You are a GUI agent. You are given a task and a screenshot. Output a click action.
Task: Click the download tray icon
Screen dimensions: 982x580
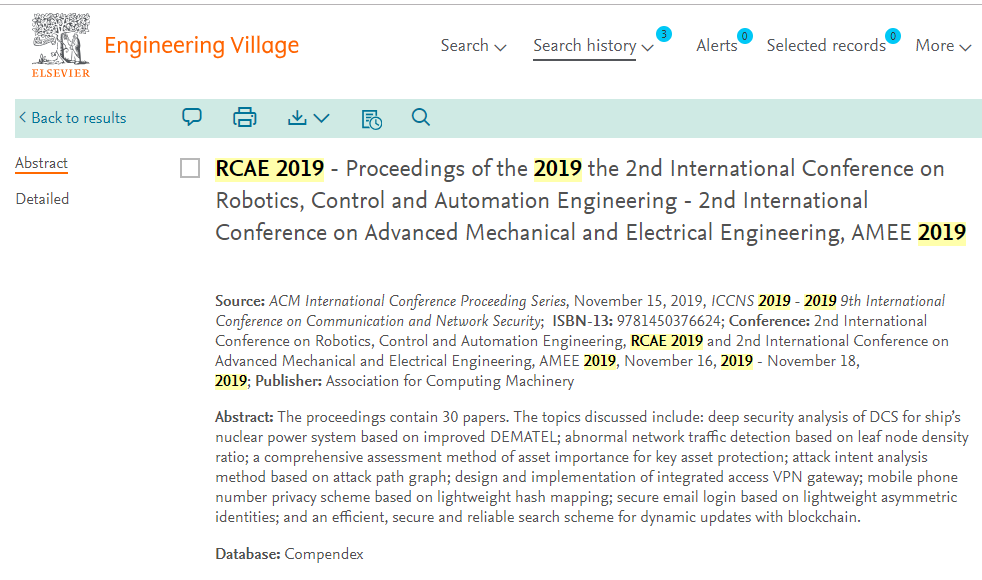click(x=297, y=118)
